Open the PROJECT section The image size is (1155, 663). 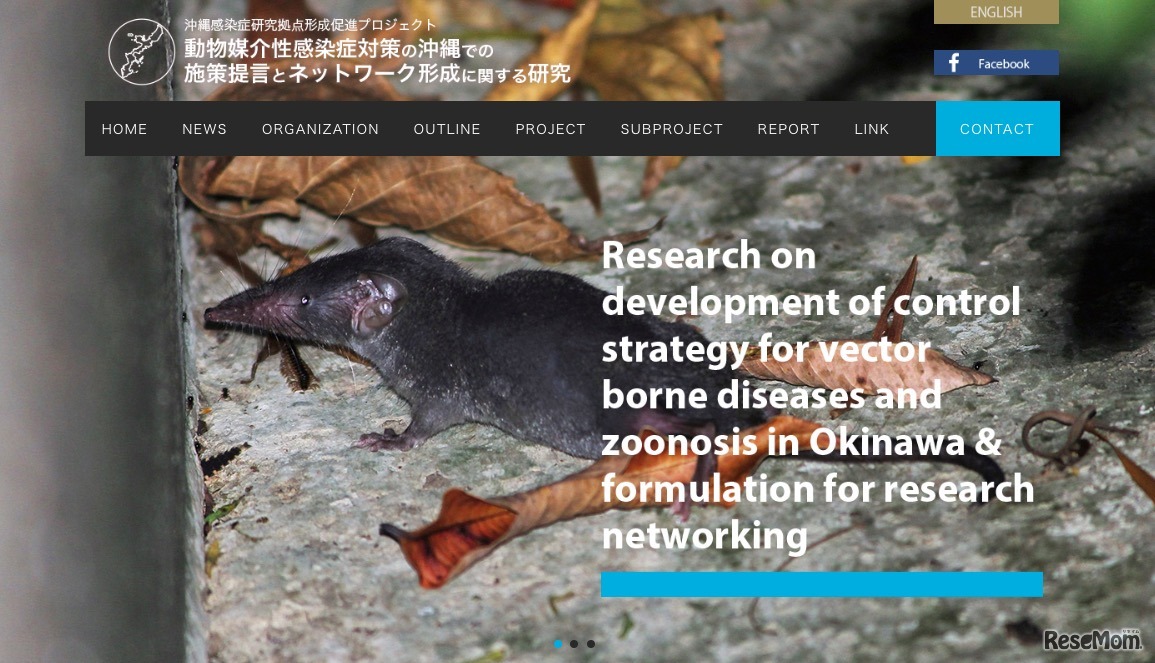tap(550, 129)
